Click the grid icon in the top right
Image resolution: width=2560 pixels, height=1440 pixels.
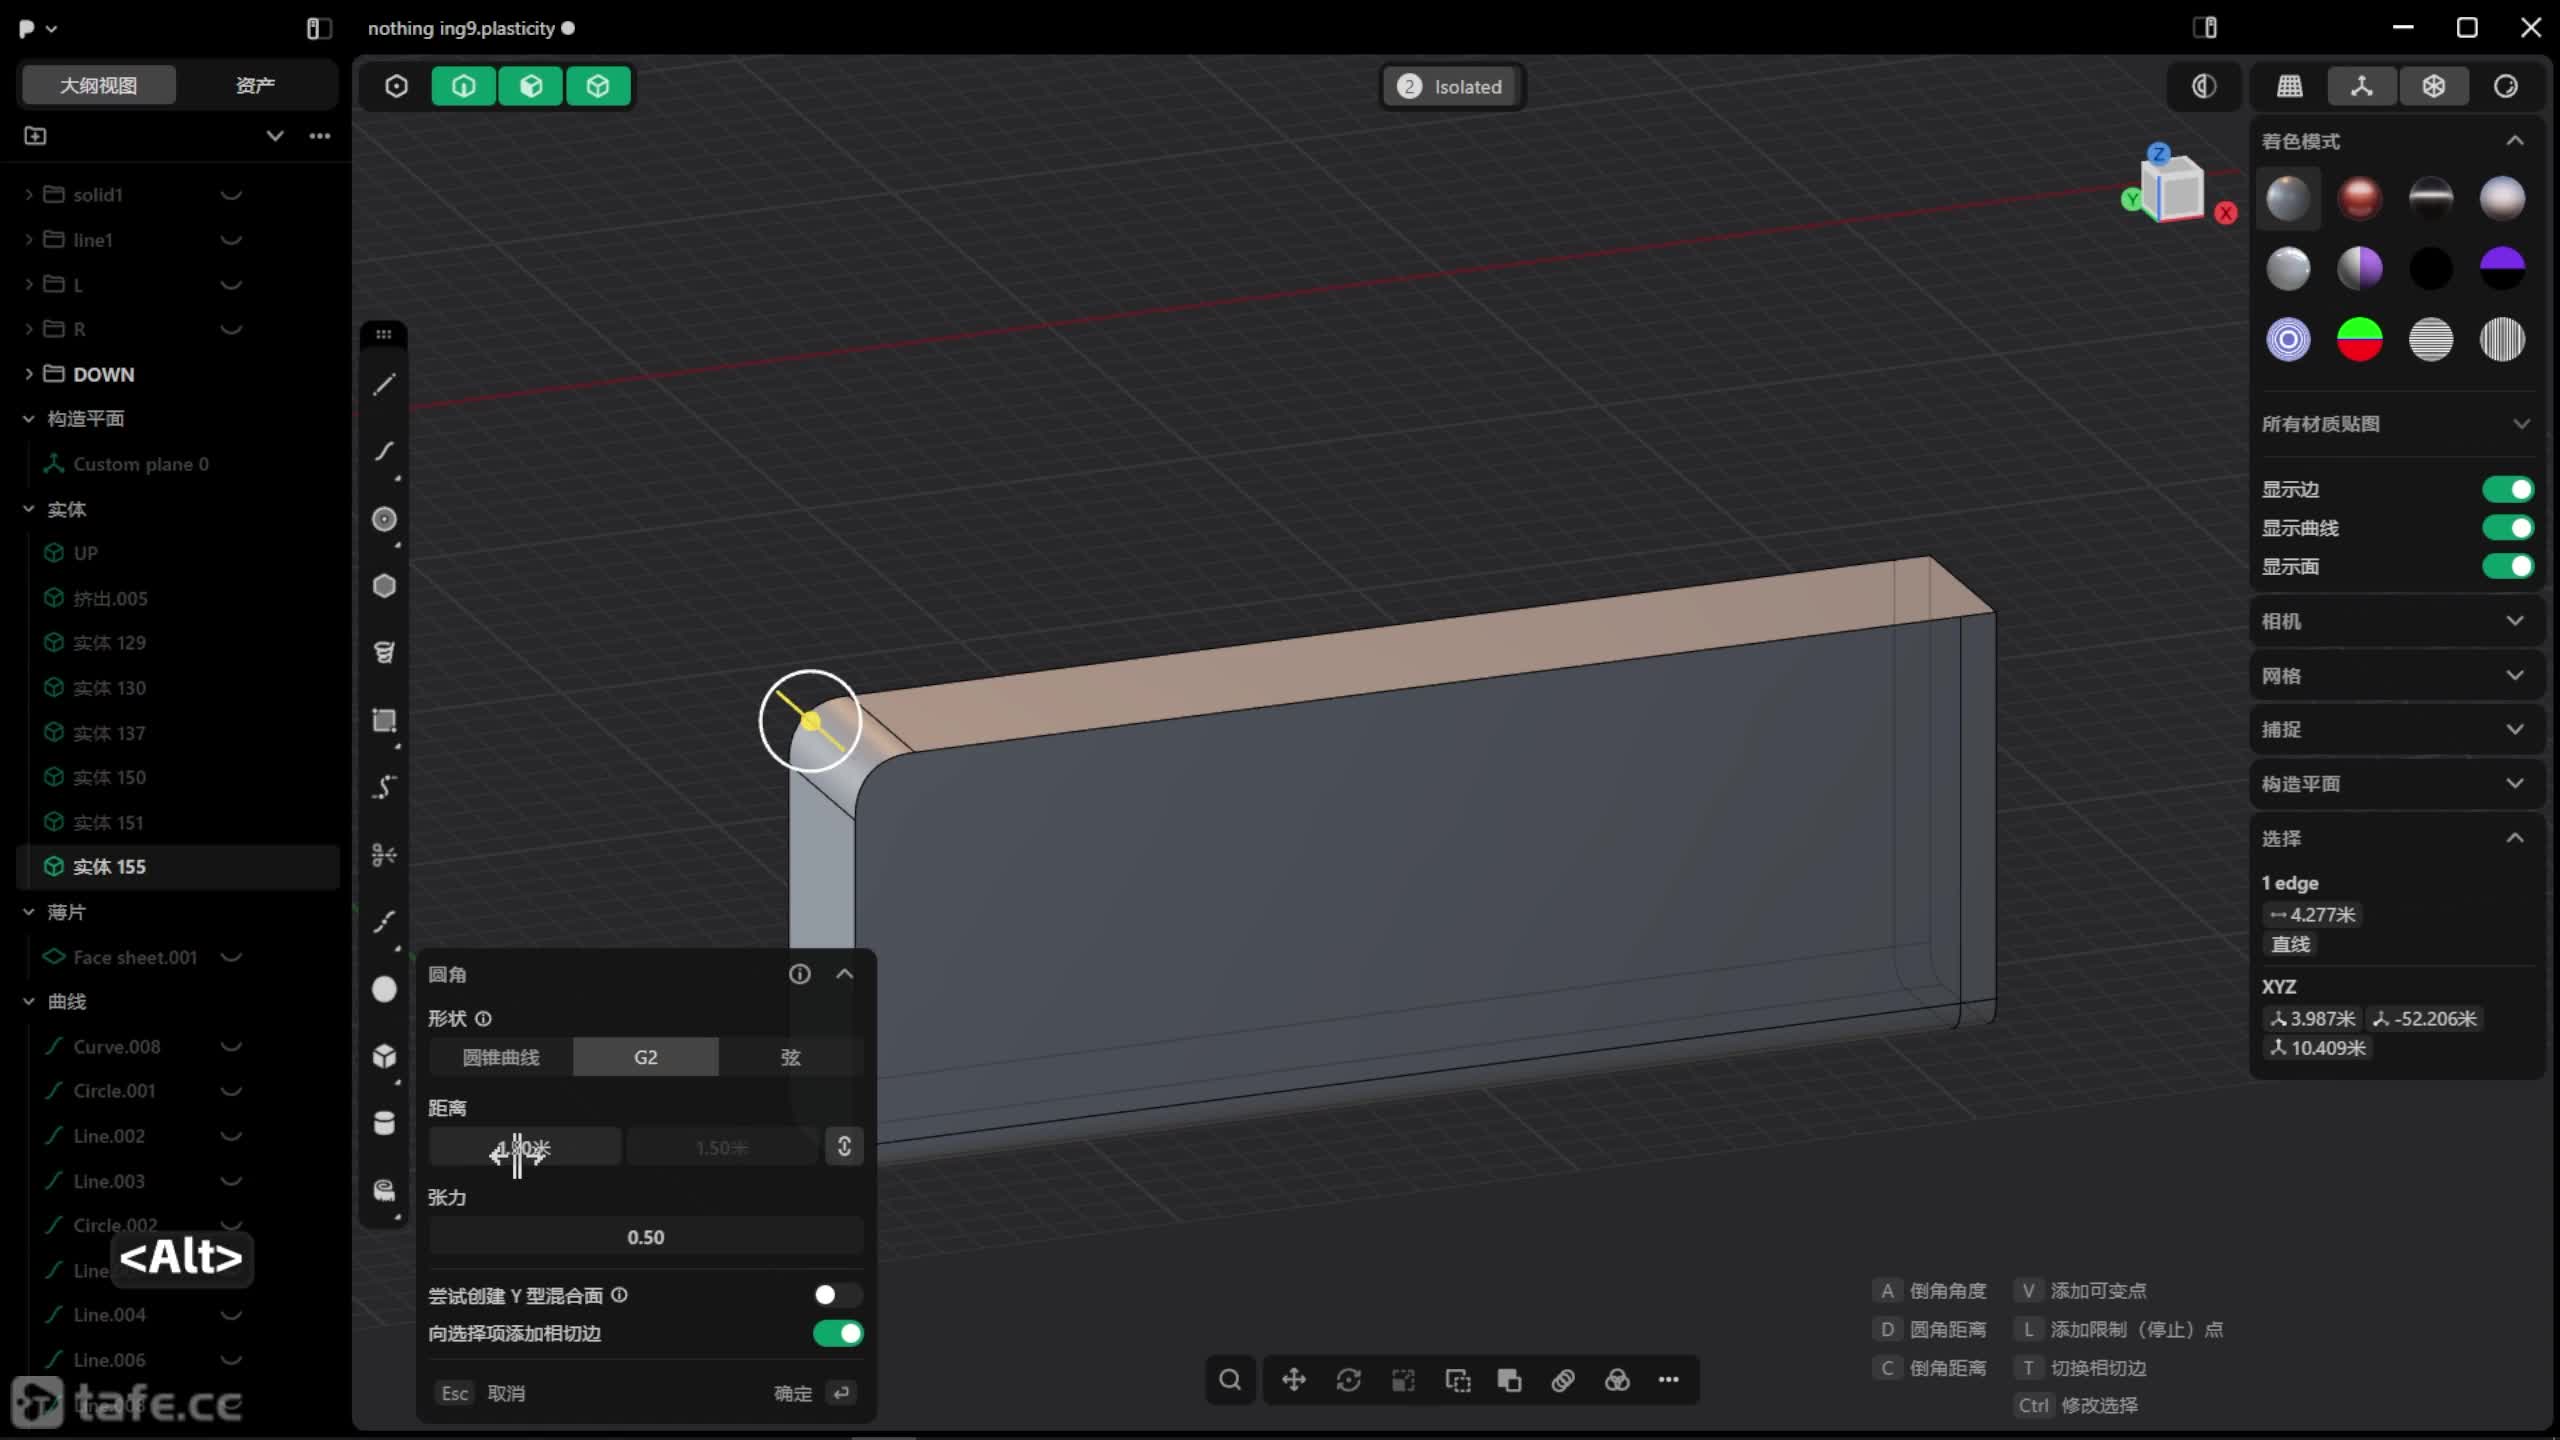tap(2290, 86)
